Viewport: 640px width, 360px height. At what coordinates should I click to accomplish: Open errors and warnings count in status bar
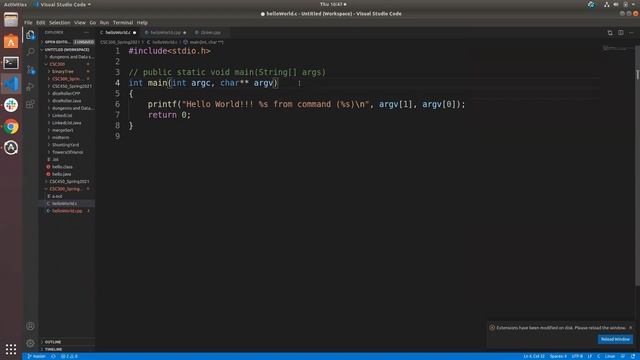click(69, 356)
